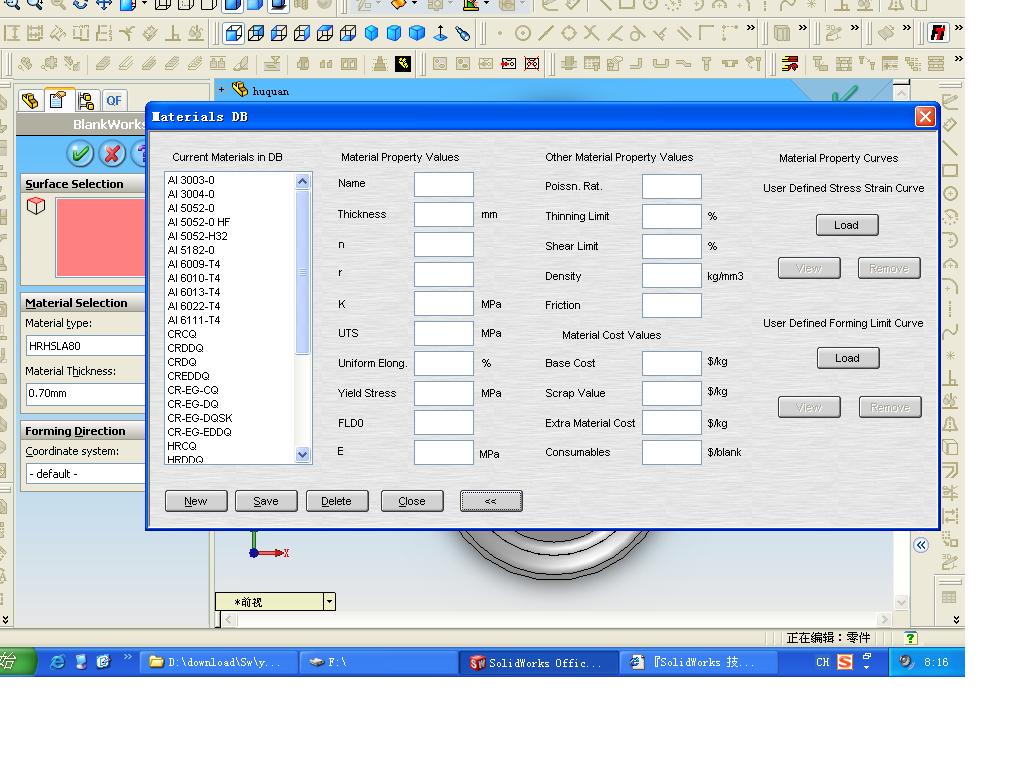
Task: Load a User Defined Stress Strain Curve
Action: pyautogui.click(x=847, y=225)
